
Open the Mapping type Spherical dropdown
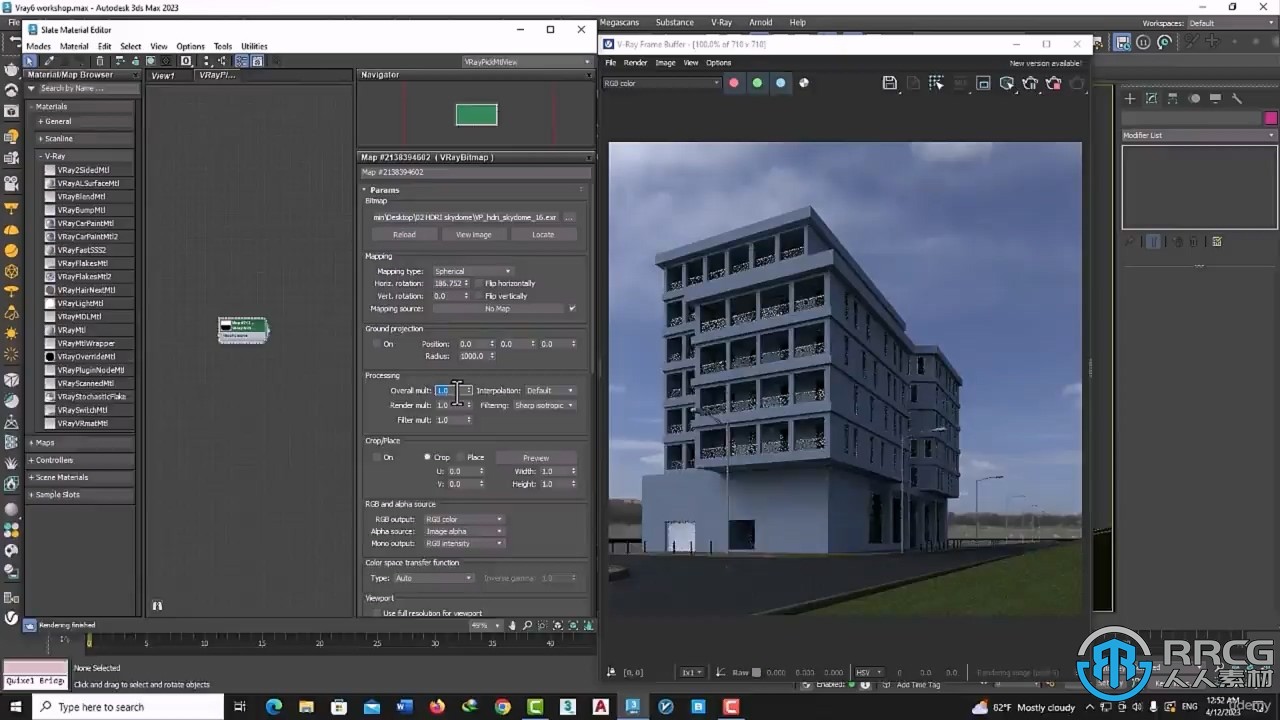472,271
